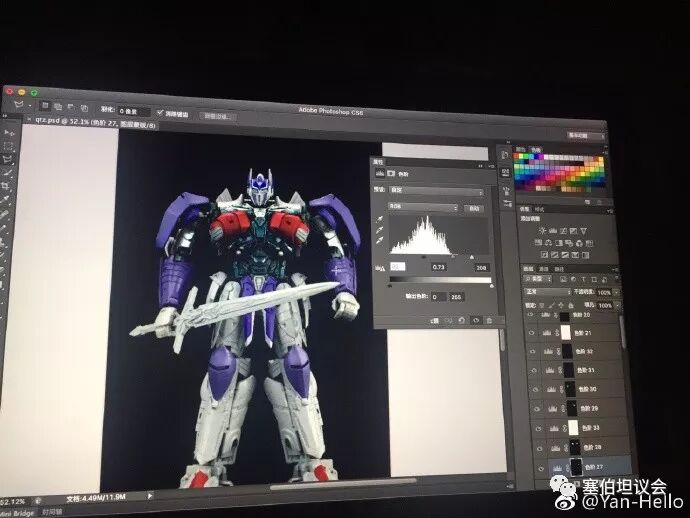Toggle adjustment visibility icon in Properties footer

click(475, 320)
